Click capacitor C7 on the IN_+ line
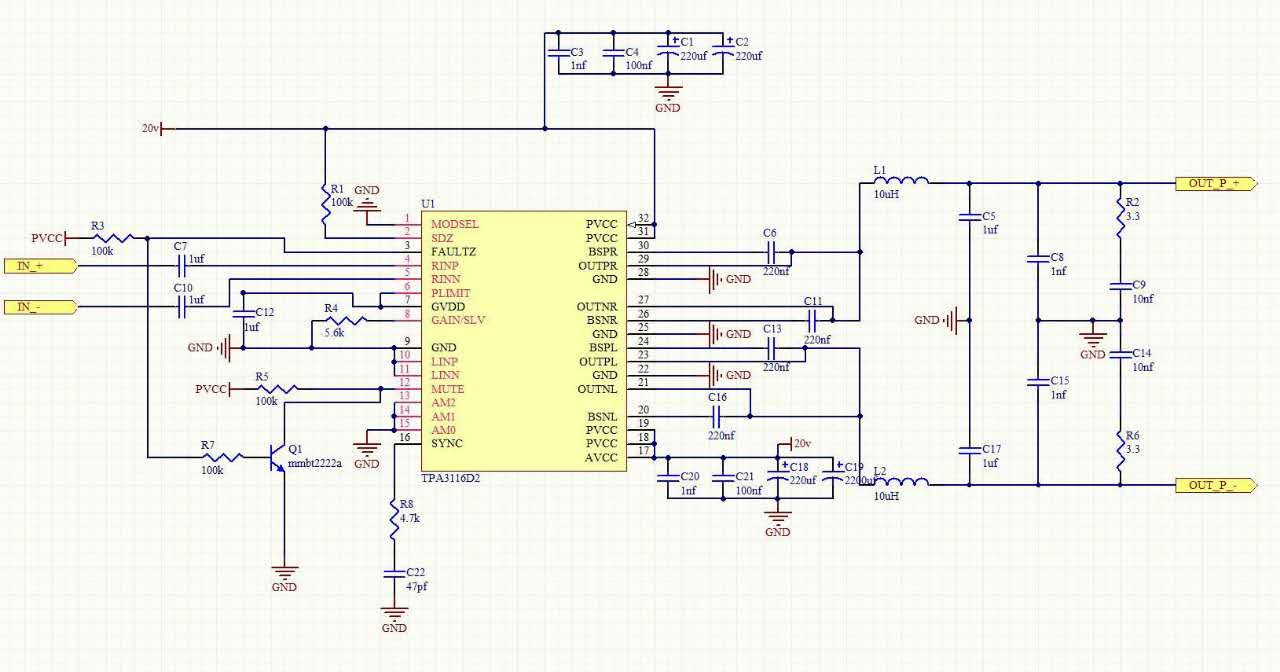 coord(182,266)
